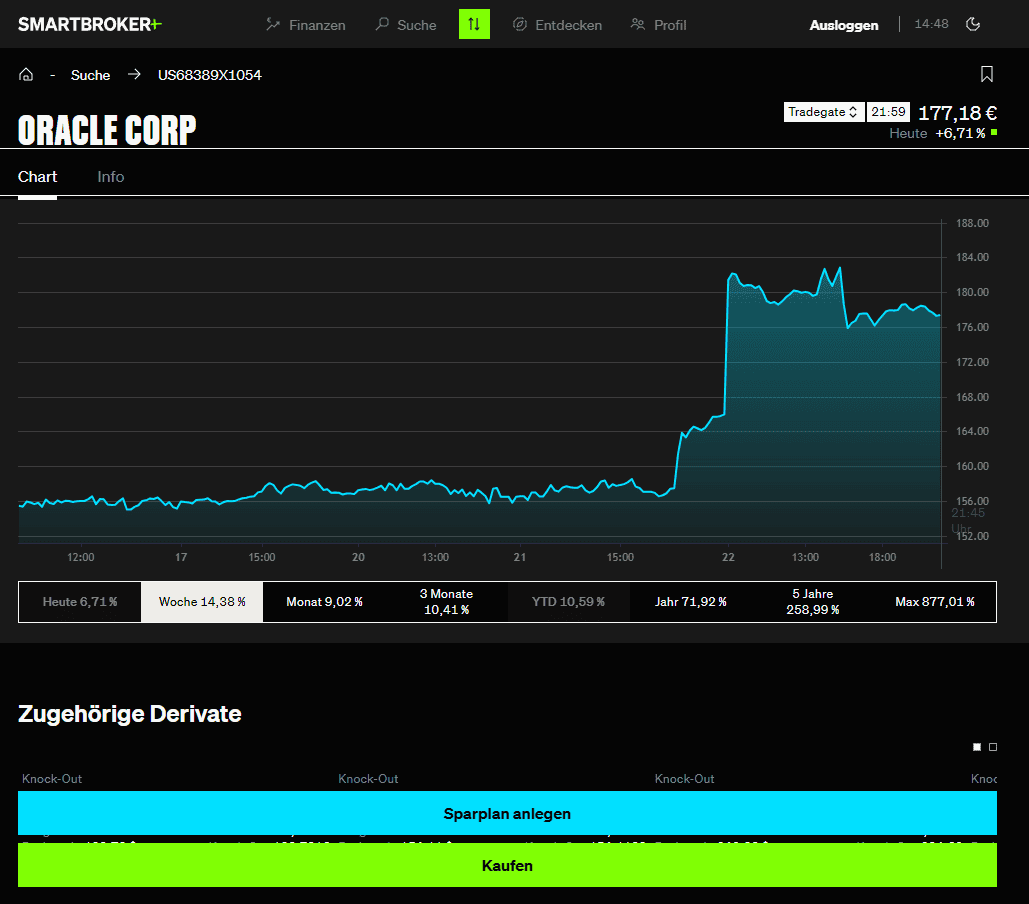Screen dimensions: 1029x904
Task: Click the chart peak near 184.00
Action: point(839,268)
